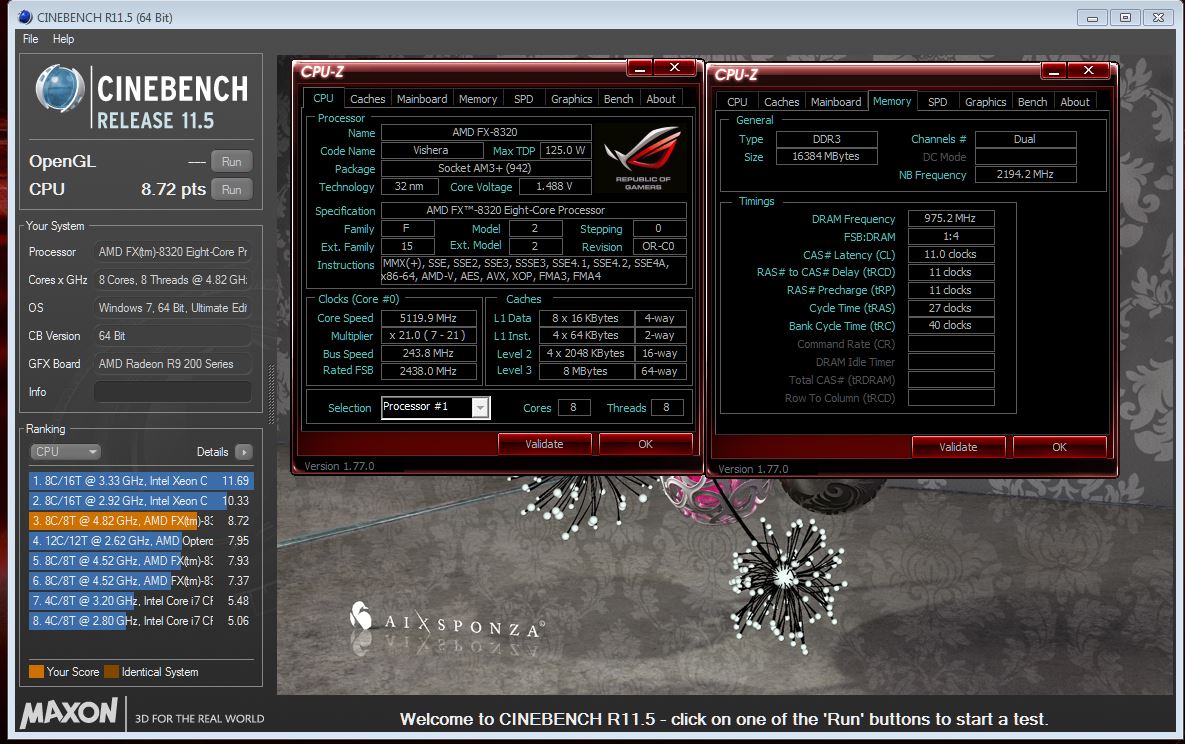Select ranking entry scoring 7.37
The height and width of the screenshot is (744, 1185).
point(141,581)
